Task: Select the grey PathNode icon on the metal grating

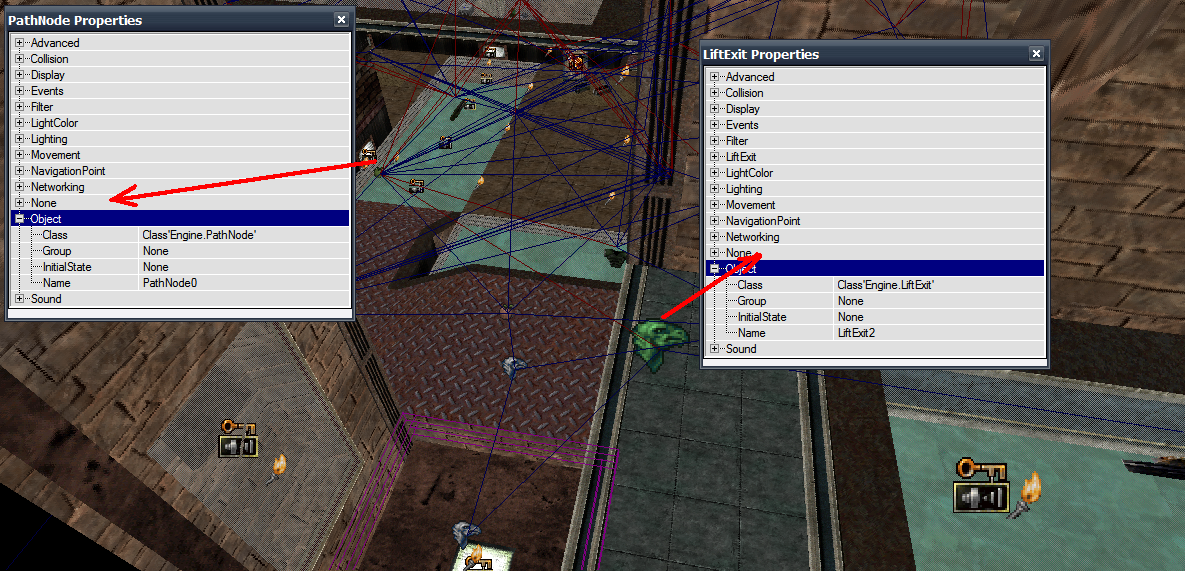Action: (x=515, y=368)
